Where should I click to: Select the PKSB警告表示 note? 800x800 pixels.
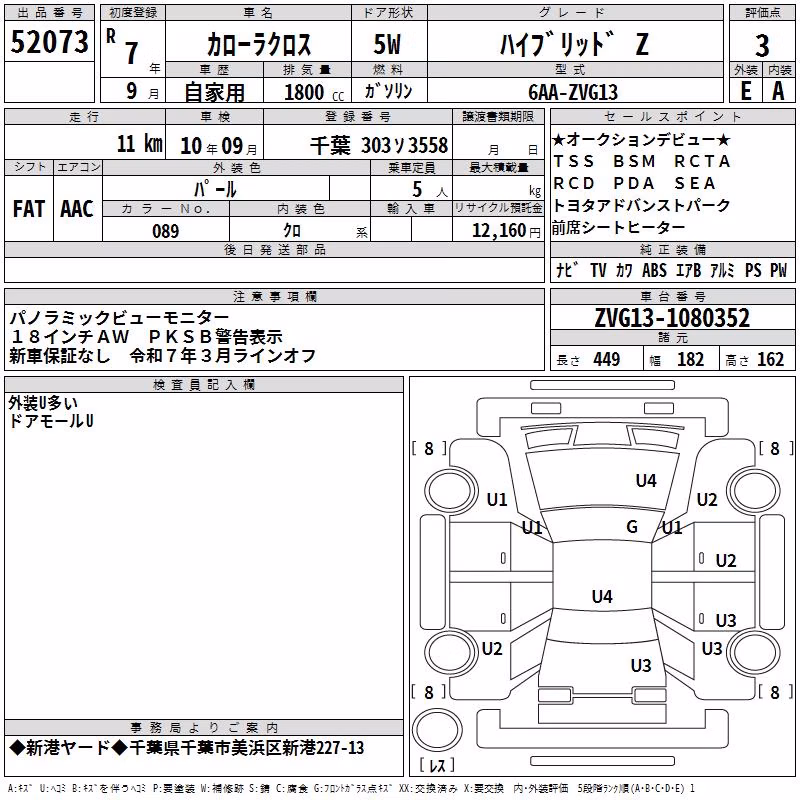[x=215, y=337]
